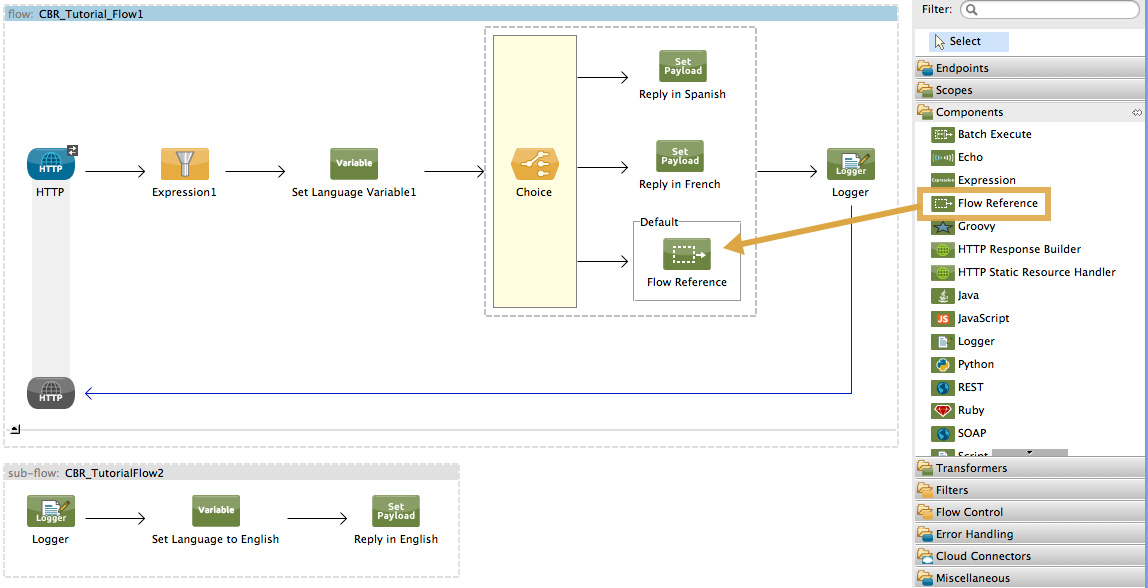Select the HTTP inbound endpoint icon

point(50,164)
